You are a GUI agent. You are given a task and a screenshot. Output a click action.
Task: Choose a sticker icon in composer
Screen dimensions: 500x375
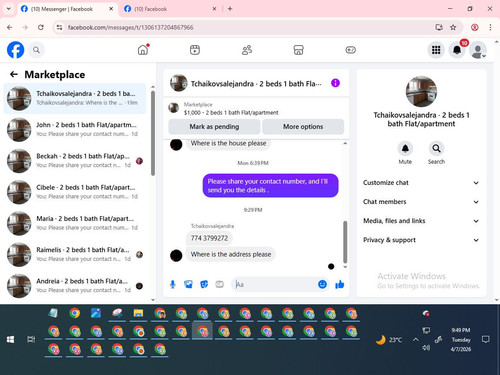tap(204, 284)
